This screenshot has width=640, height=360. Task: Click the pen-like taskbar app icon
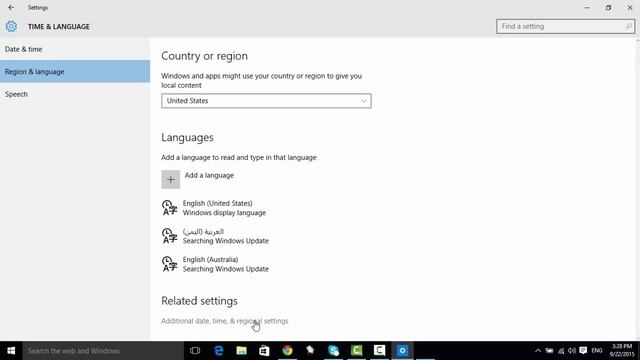pos(310,351)
